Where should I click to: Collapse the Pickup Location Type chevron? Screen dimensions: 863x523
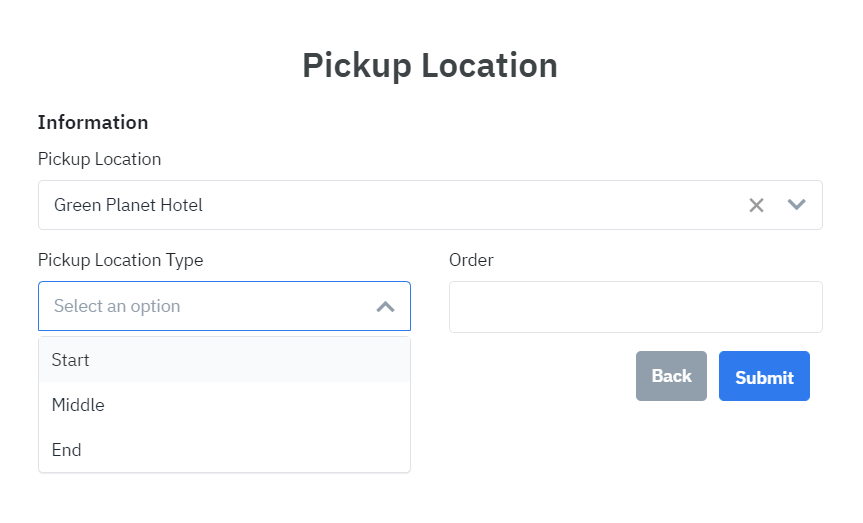coord(385,307)
